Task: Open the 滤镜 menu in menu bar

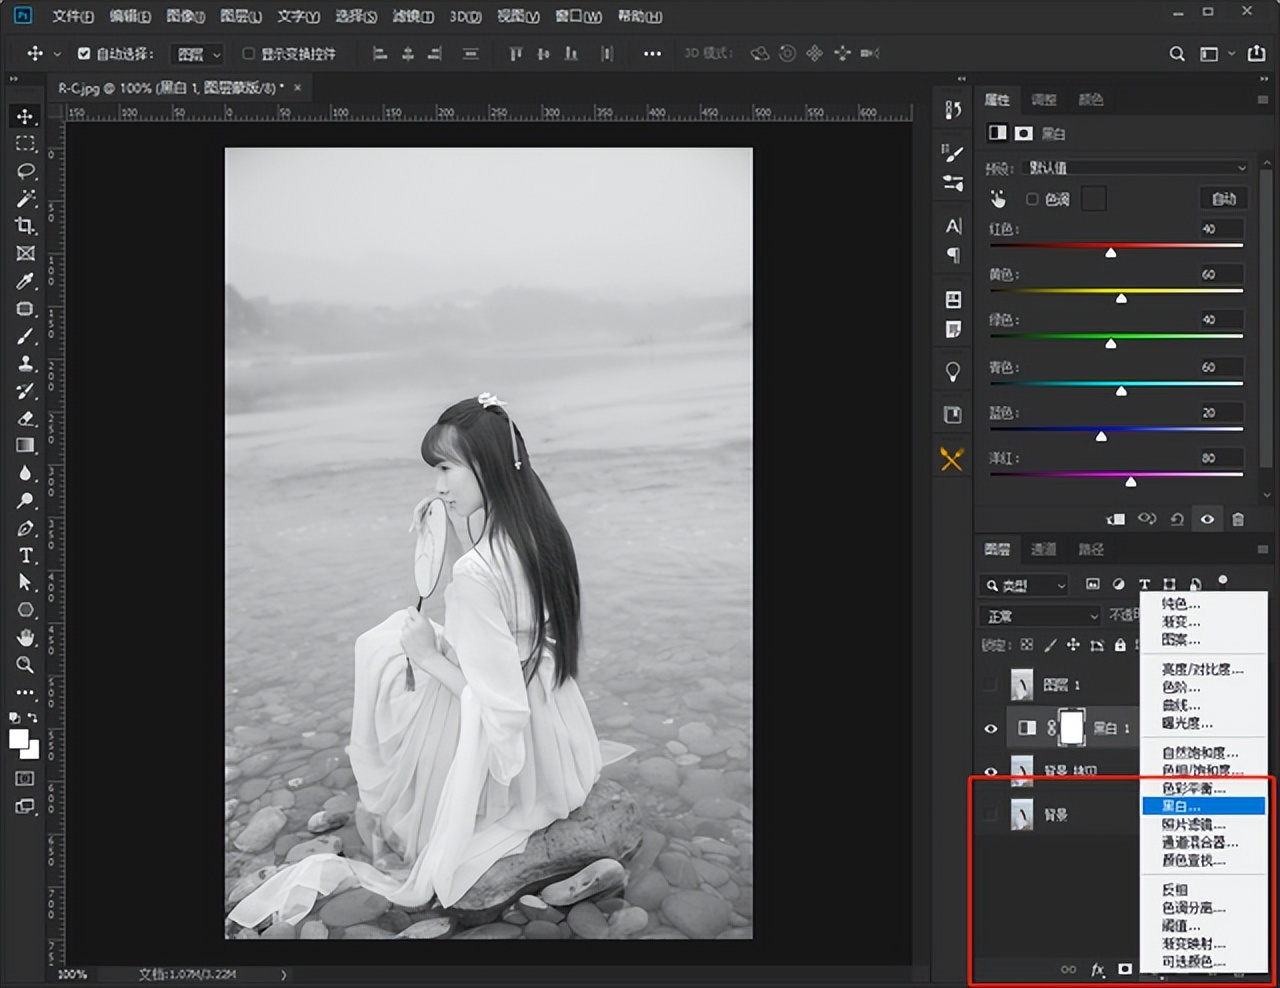Action: (412, 16)
